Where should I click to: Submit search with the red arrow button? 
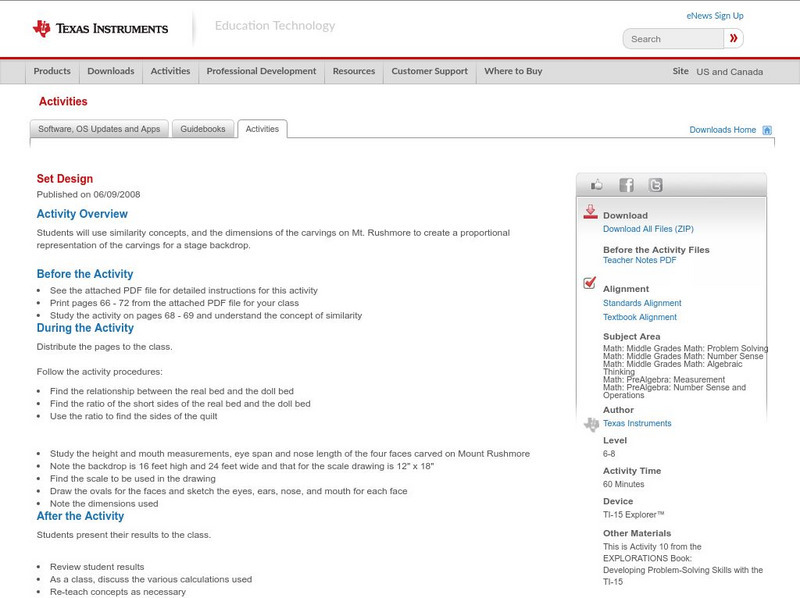[x=733, y=38]
